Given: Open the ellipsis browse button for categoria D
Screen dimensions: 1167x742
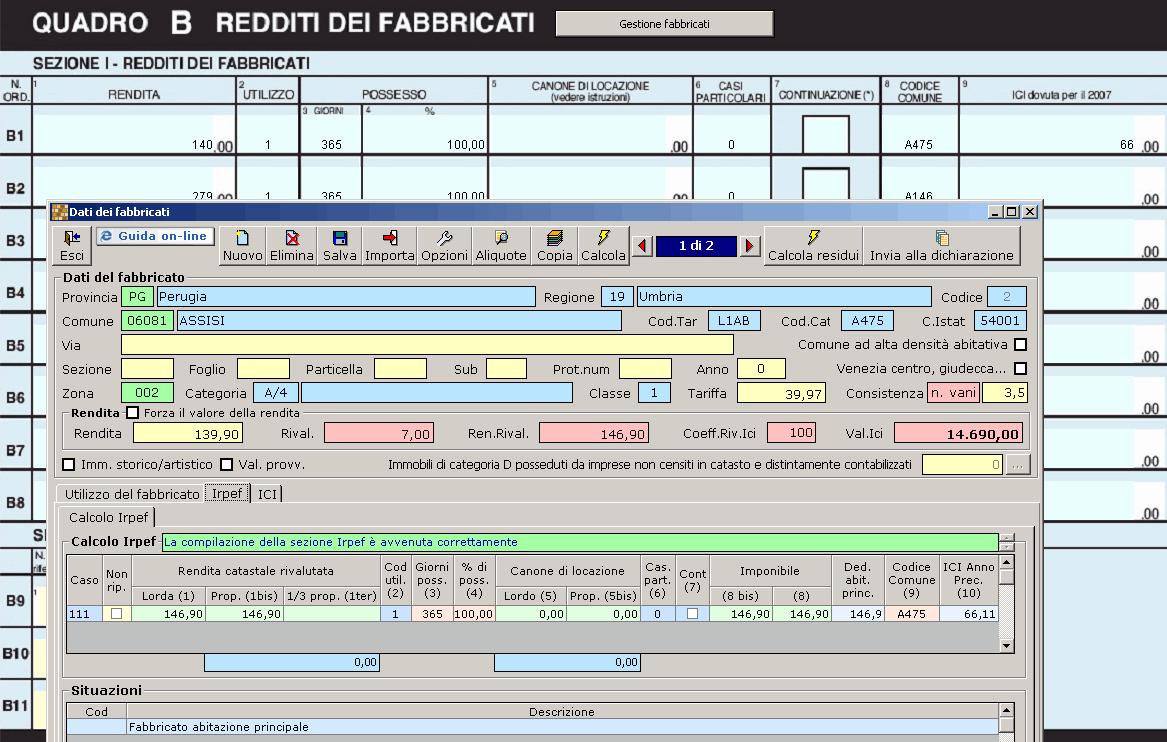Looking at the screenshot, I should tap(1017, 464).
